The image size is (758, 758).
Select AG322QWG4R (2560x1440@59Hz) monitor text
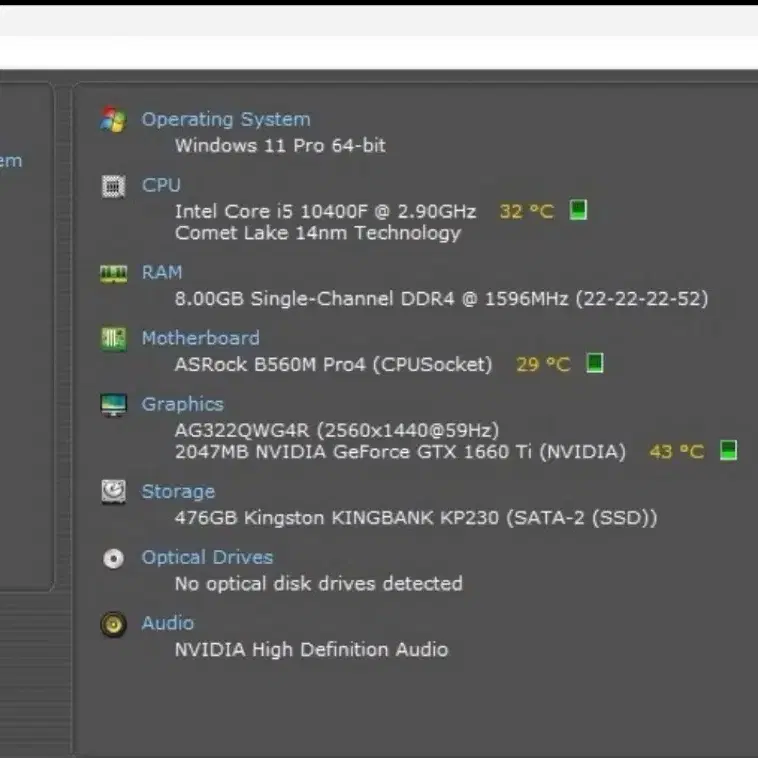tap(336, 430)
